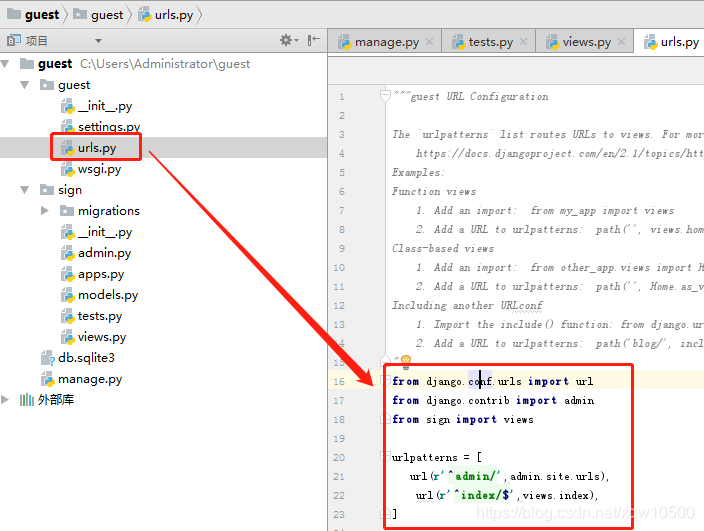Select the migrations folder icon
The width and height of the screenshot is (704, 531).
point(66,210)
